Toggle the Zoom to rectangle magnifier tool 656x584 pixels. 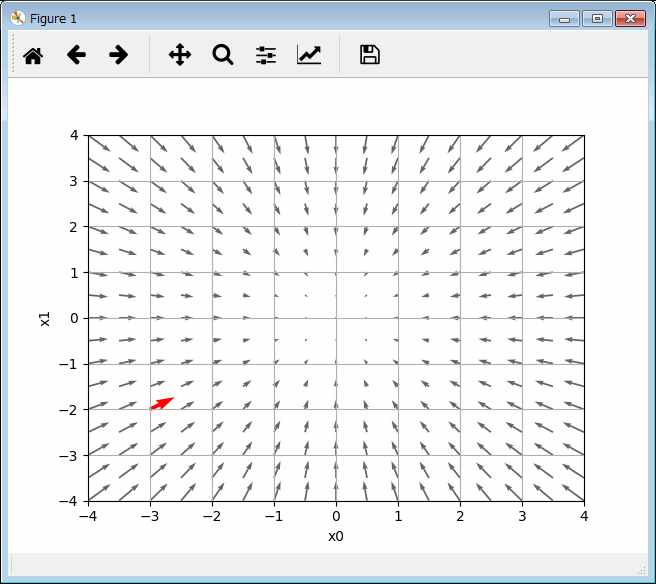(x=222, y=55)
